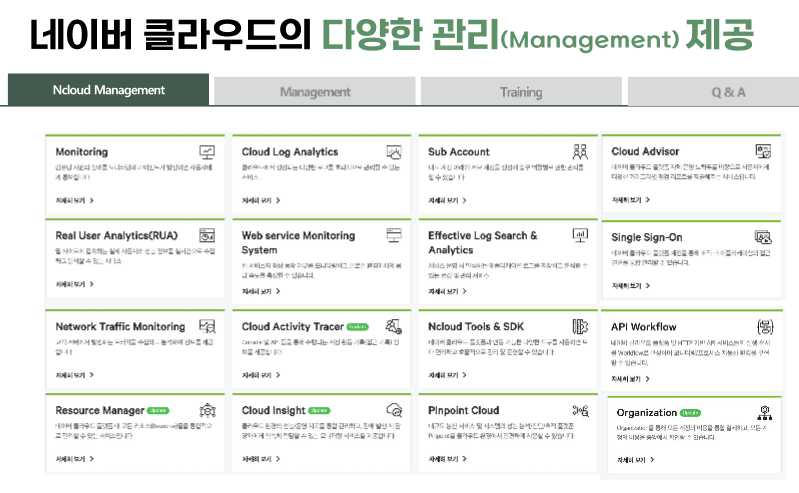The height and width of the screenshot is (493, 799).
Task: Click the Effective Log Search & Analytics title
Action: [x=483, y=243]
